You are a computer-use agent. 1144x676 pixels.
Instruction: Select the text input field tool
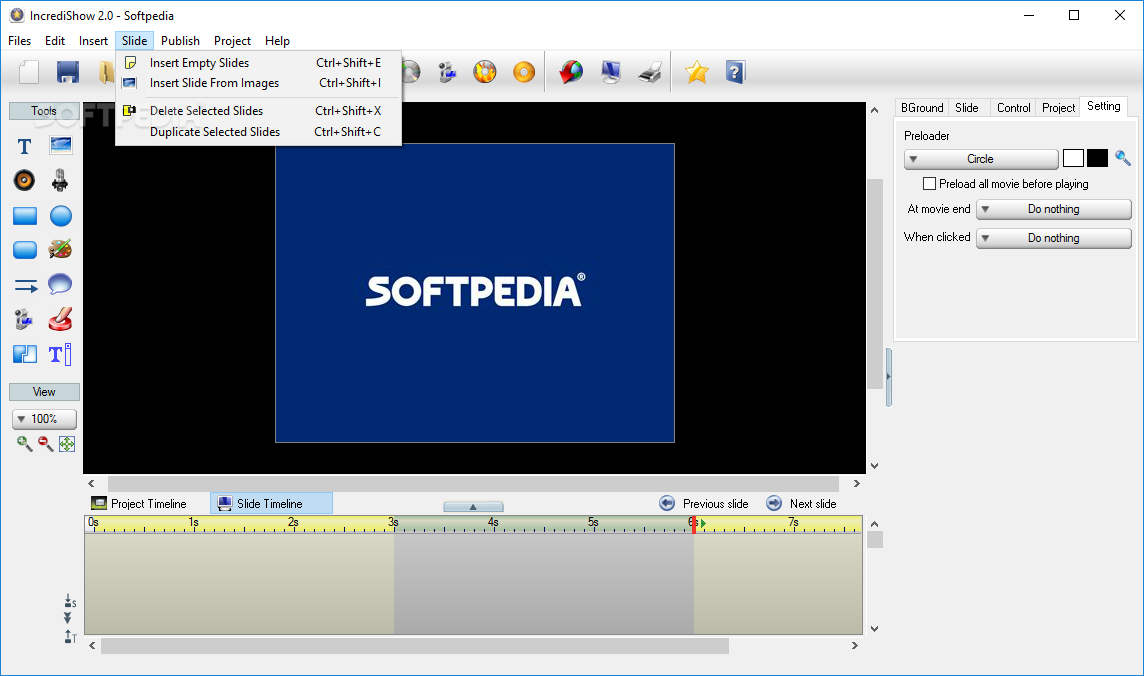point(60,354)
